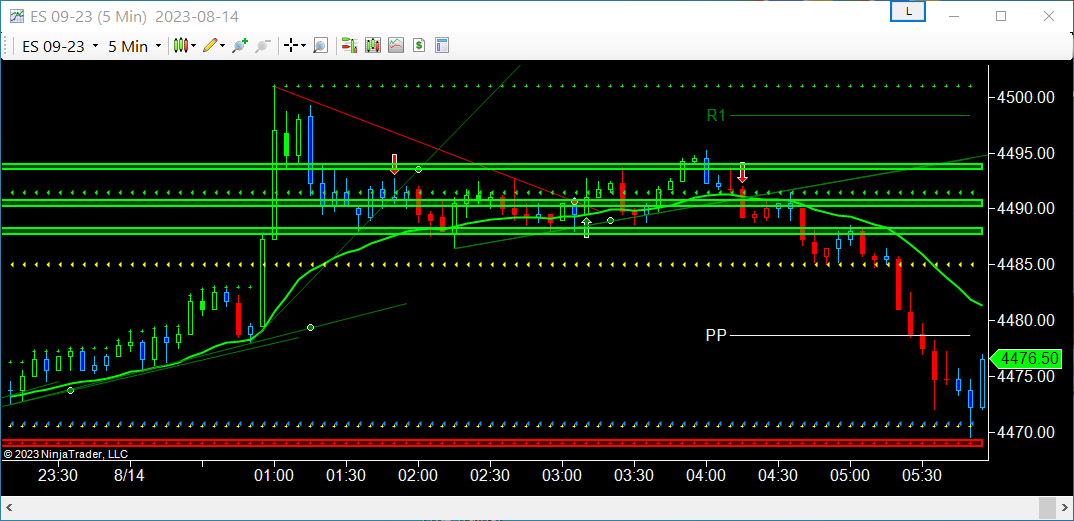1074x521 pixels.
Task: Click the zoom in magnifier icon
Action: tap(240, 46)
